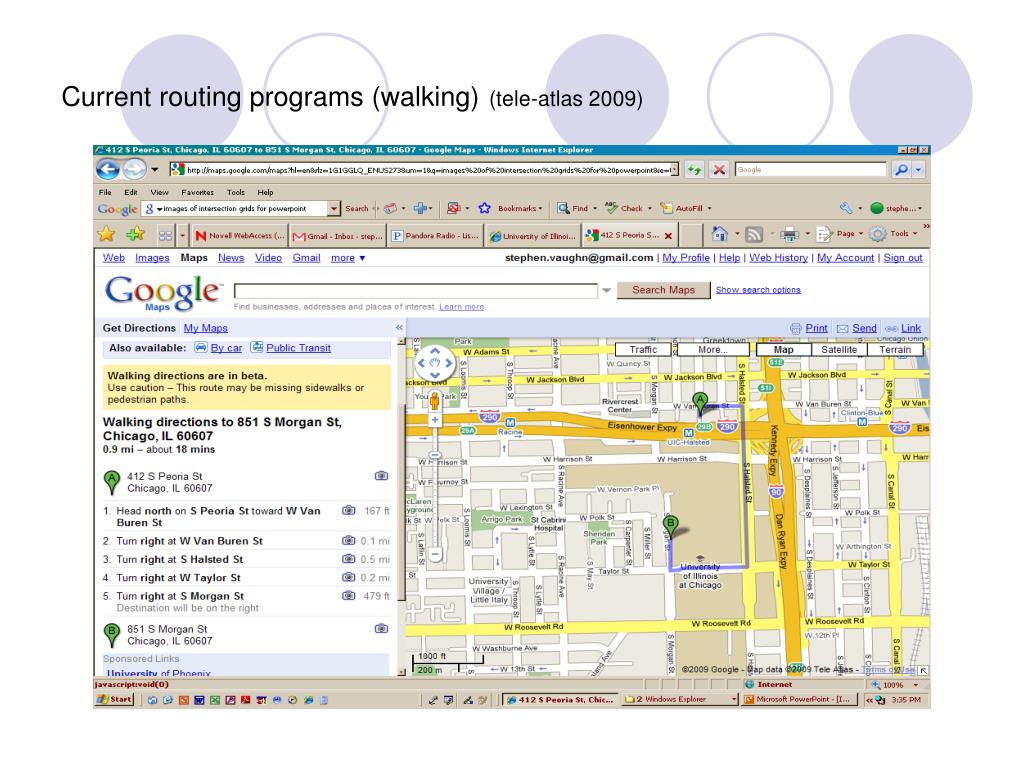Switch to the Pandora Radio tab

click(x=435, y=236)
